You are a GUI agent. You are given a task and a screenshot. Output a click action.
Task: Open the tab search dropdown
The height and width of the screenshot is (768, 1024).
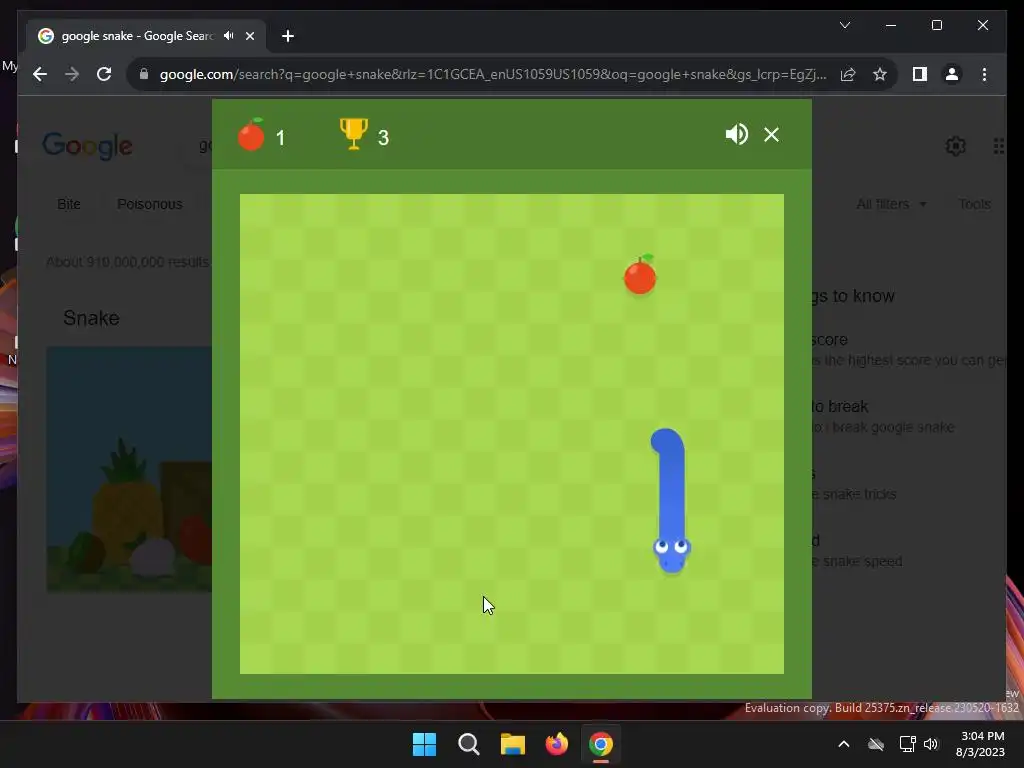844,25
